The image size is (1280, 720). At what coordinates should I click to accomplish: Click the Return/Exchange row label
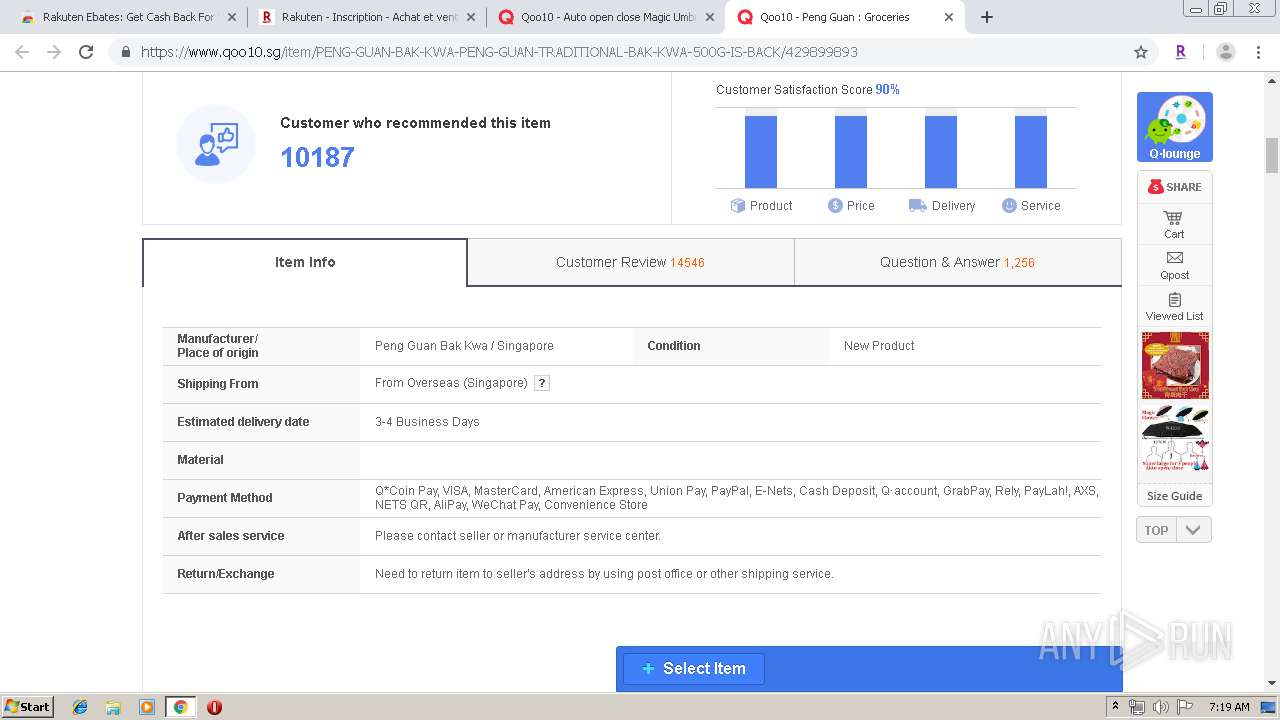pyautogui.click(x=226, y=574)
